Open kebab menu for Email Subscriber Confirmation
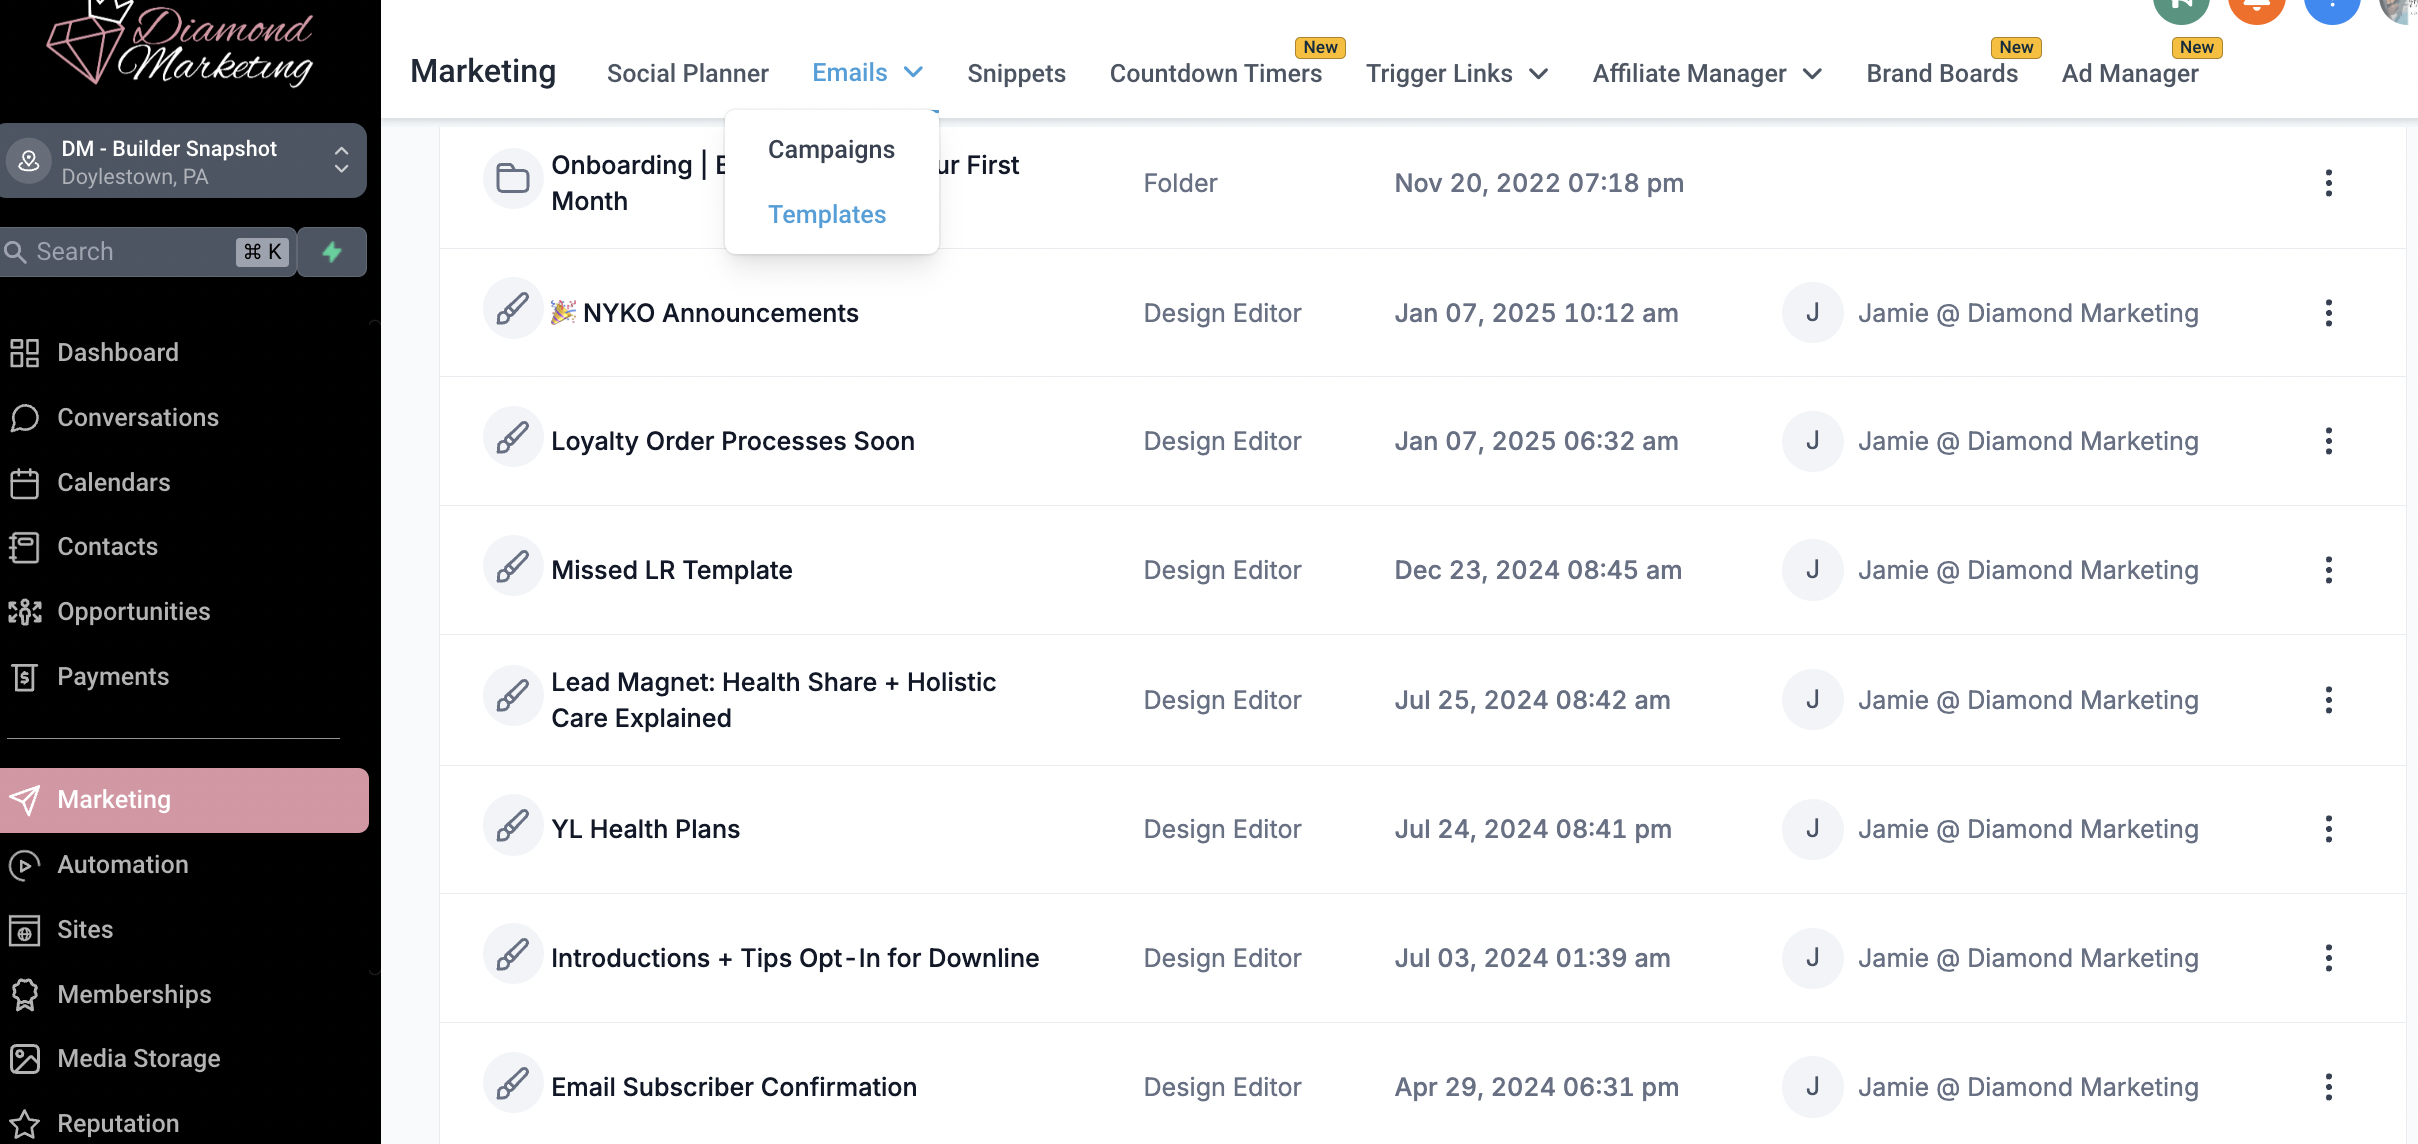Image resolution: width=2418 pixels, height=1144 pixels. [2328, 1087]
